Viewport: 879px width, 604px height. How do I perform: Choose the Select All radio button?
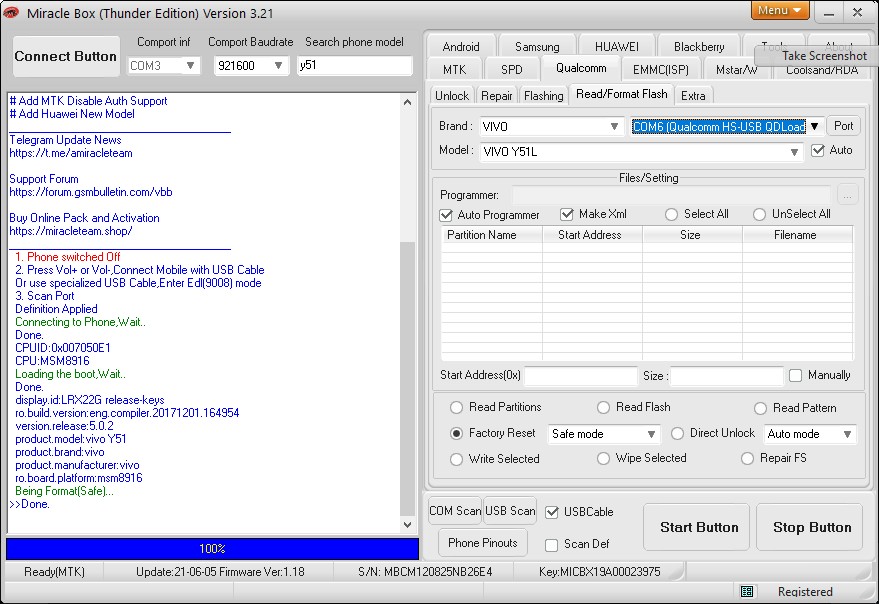671,214
